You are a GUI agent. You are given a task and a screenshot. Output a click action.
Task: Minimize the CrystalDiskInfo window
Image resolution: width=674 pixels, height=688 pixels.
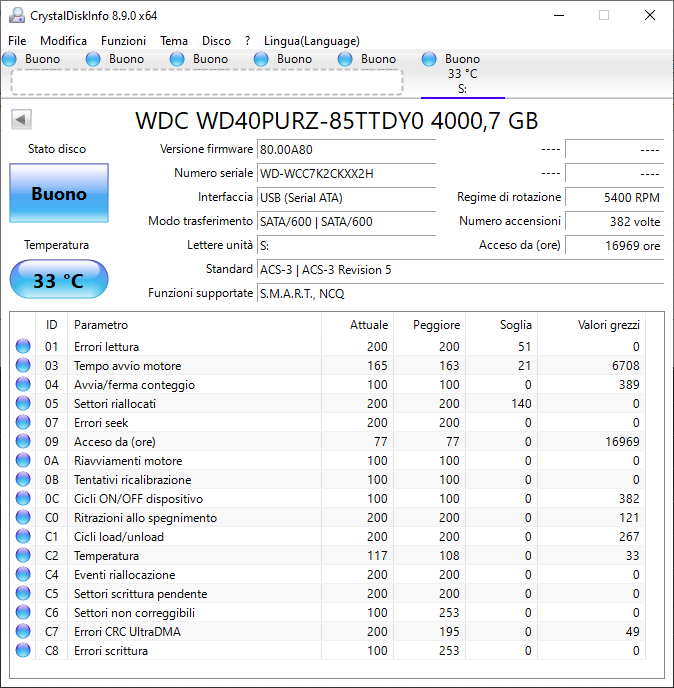click(x=559, y=15)
